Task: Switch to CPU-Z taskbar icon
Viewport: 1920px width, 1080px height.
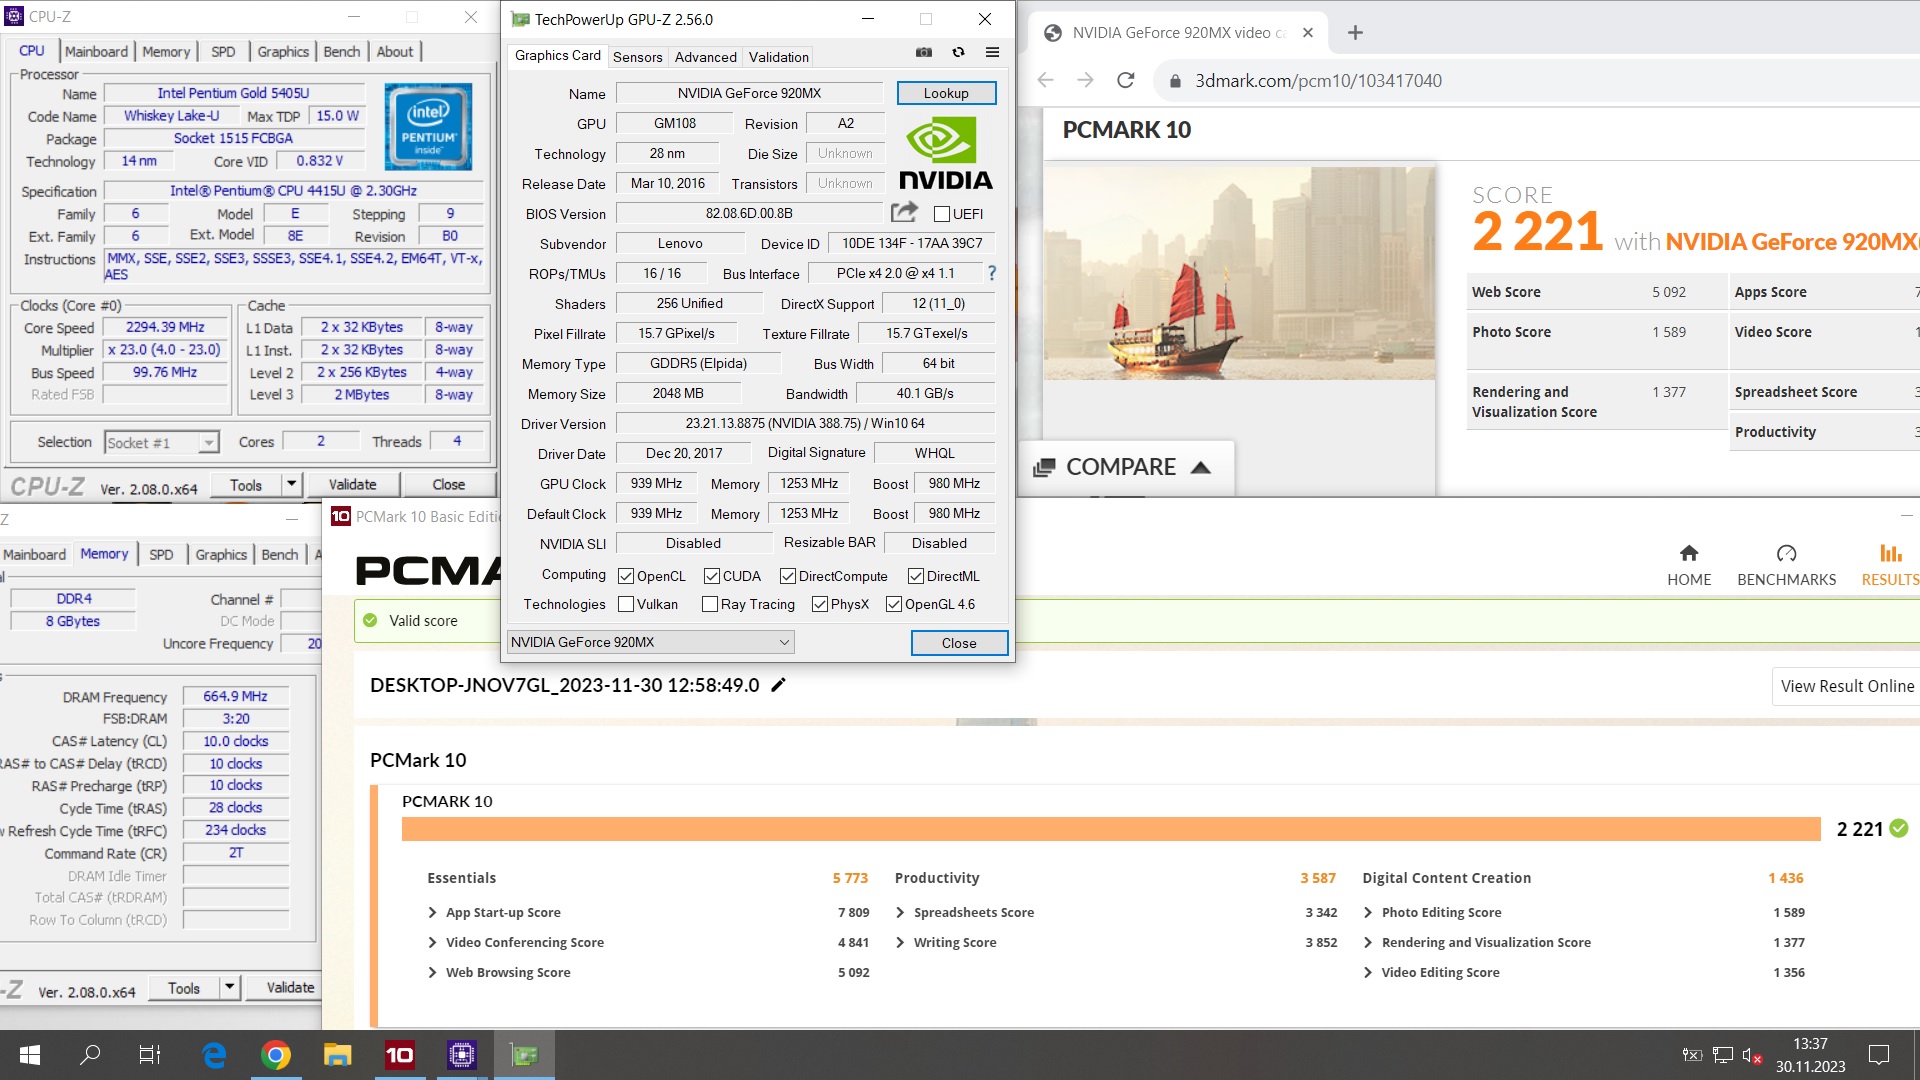Action: coord(462,1055)
